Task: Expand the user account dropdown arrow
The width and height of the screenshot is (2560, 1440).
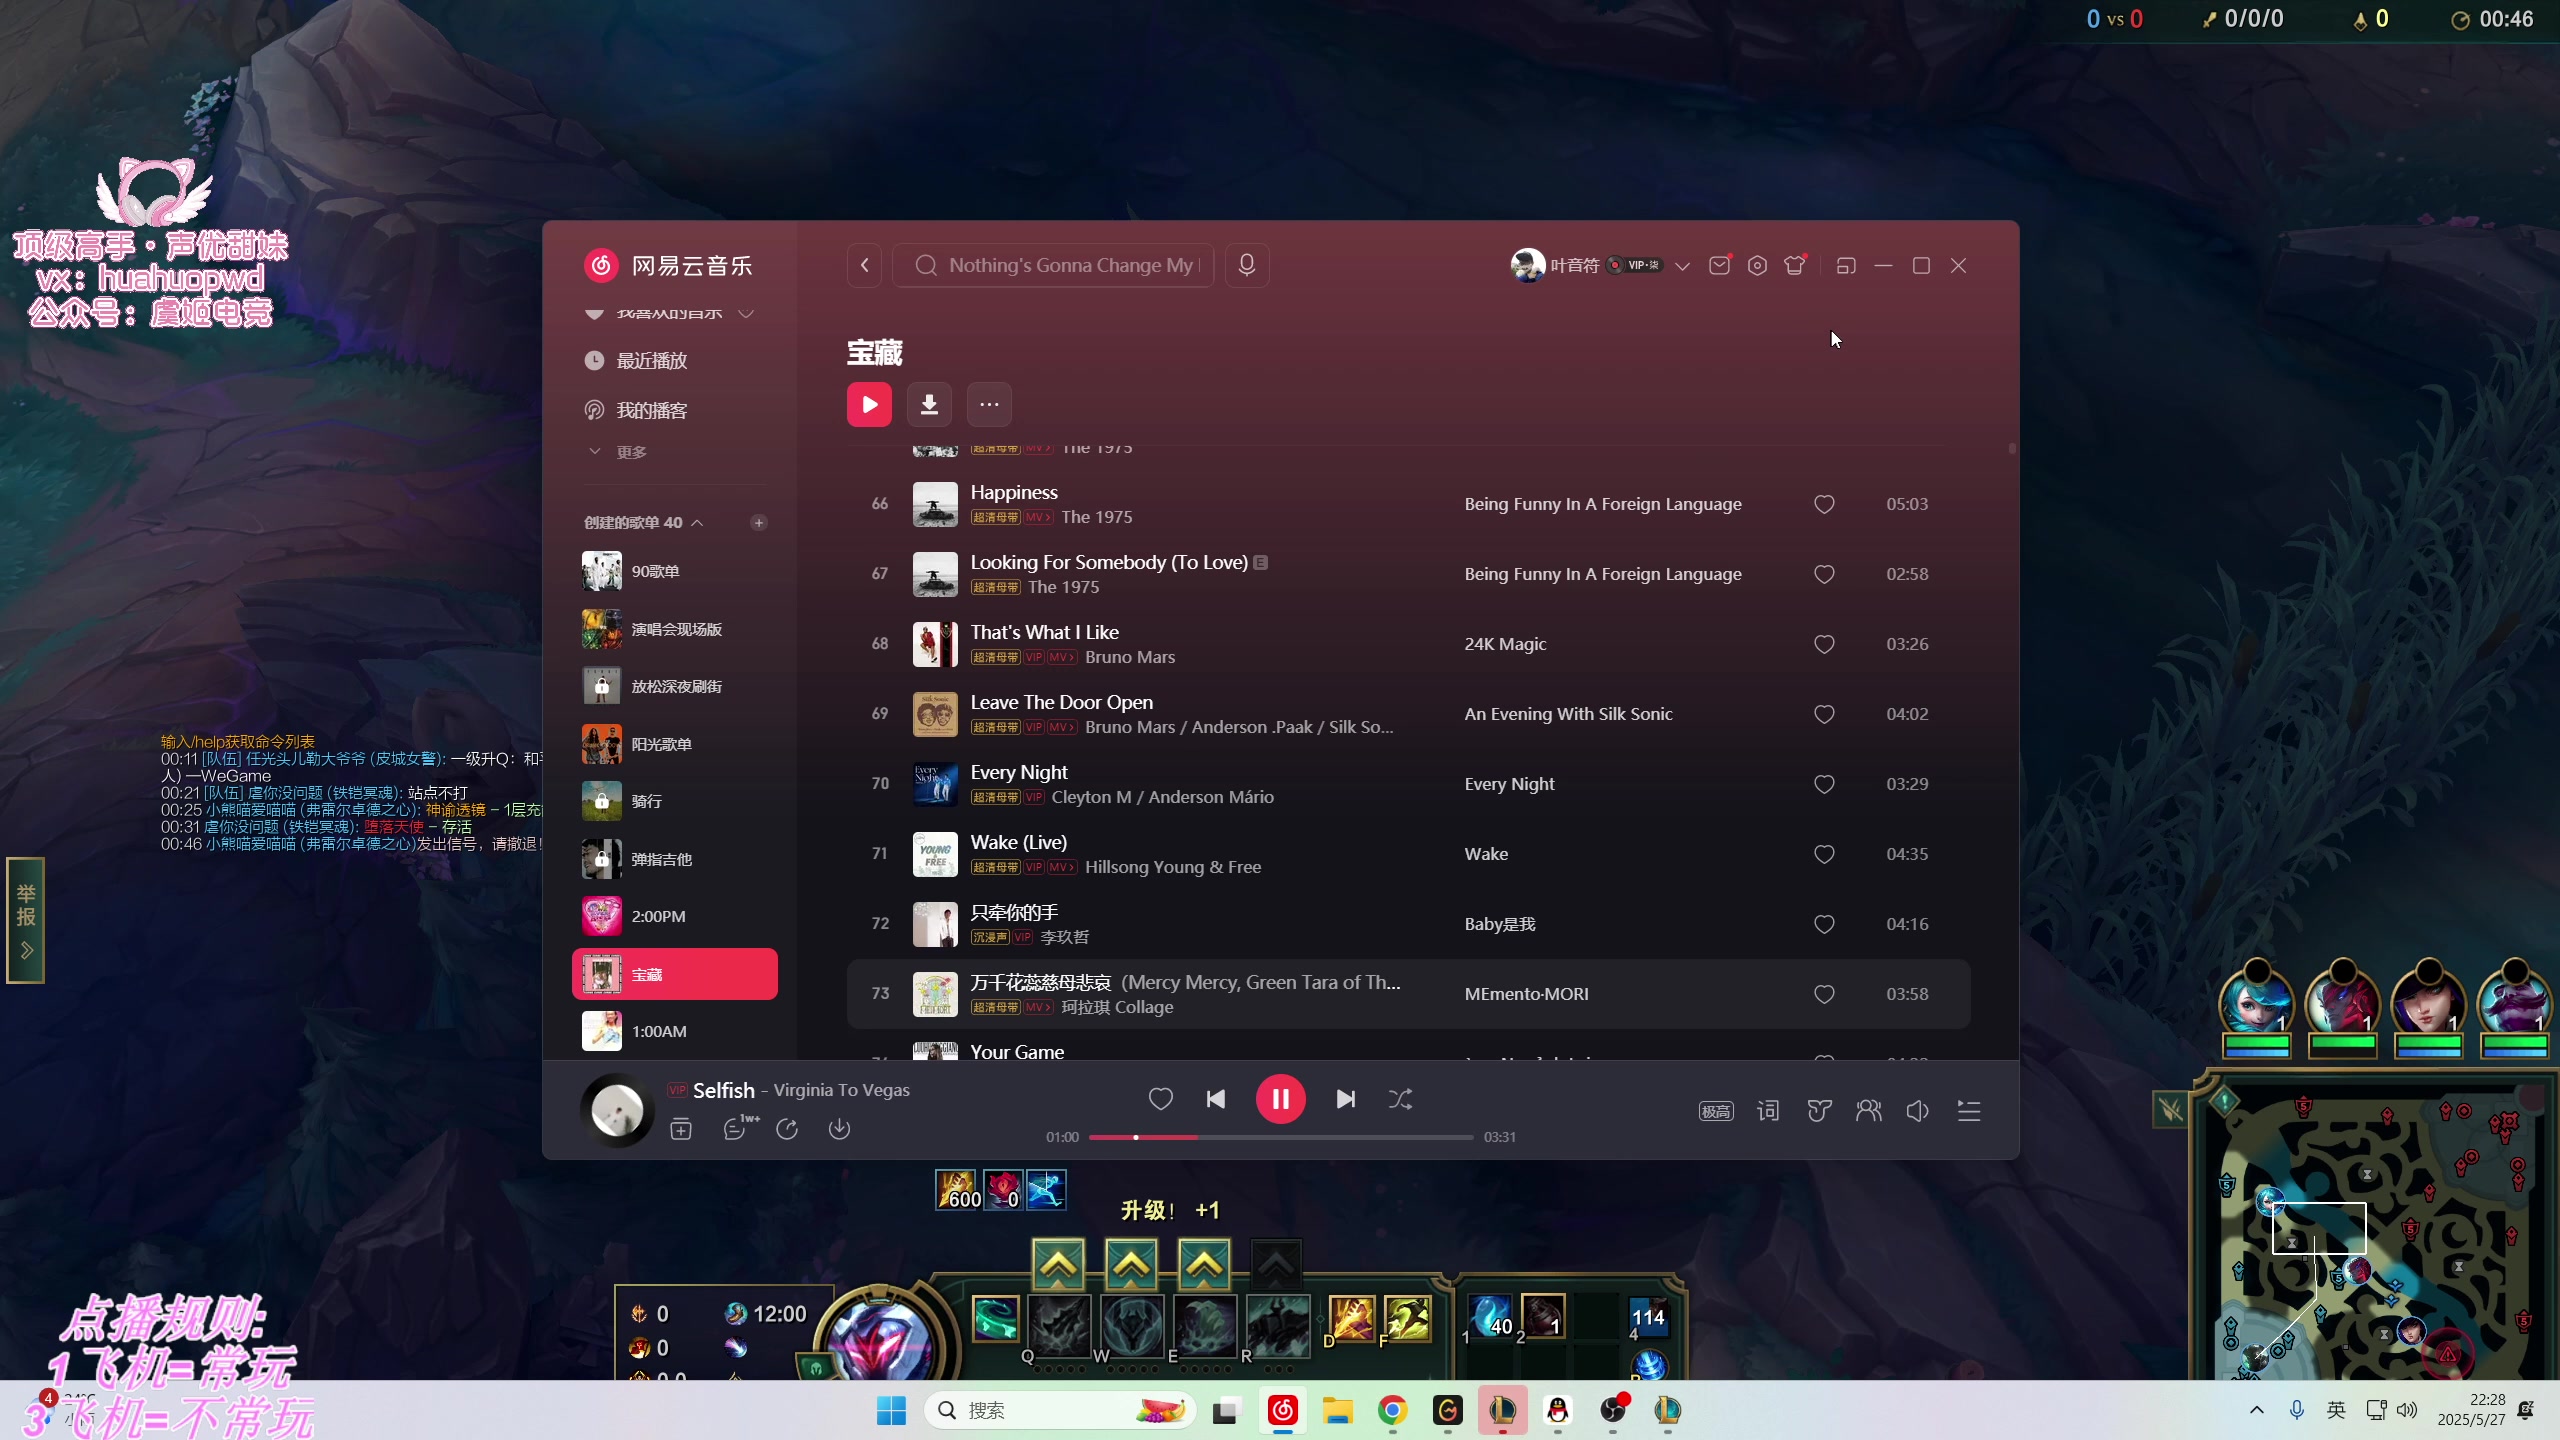Action: click(x=1682, y=266)
